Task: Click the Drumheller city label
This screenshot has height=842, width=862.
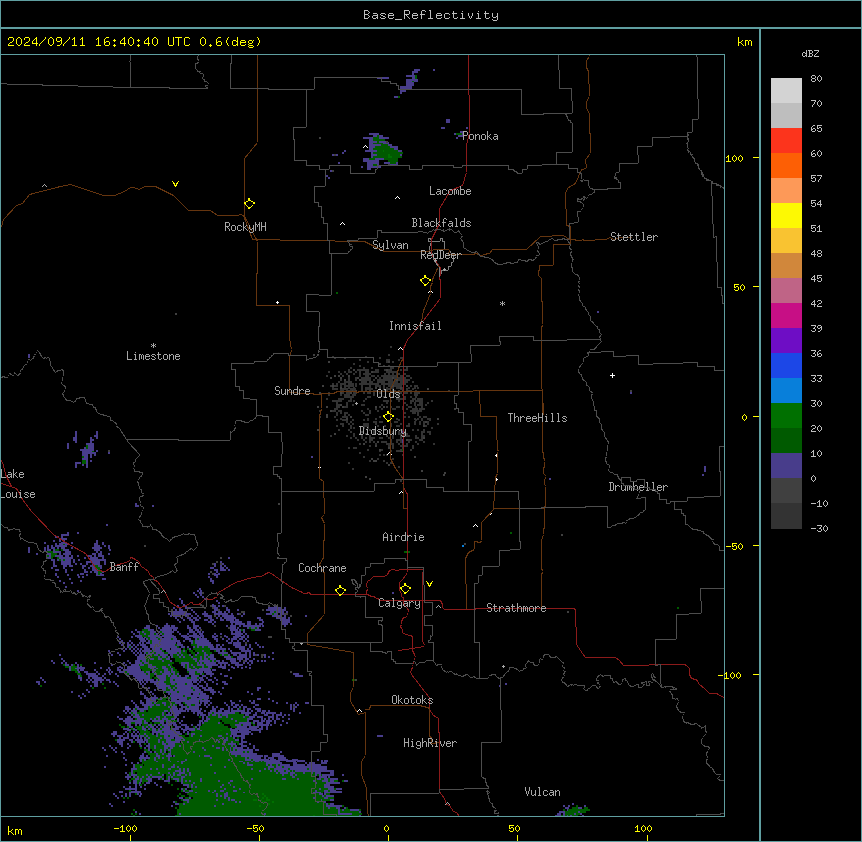Action: point(638,487)
